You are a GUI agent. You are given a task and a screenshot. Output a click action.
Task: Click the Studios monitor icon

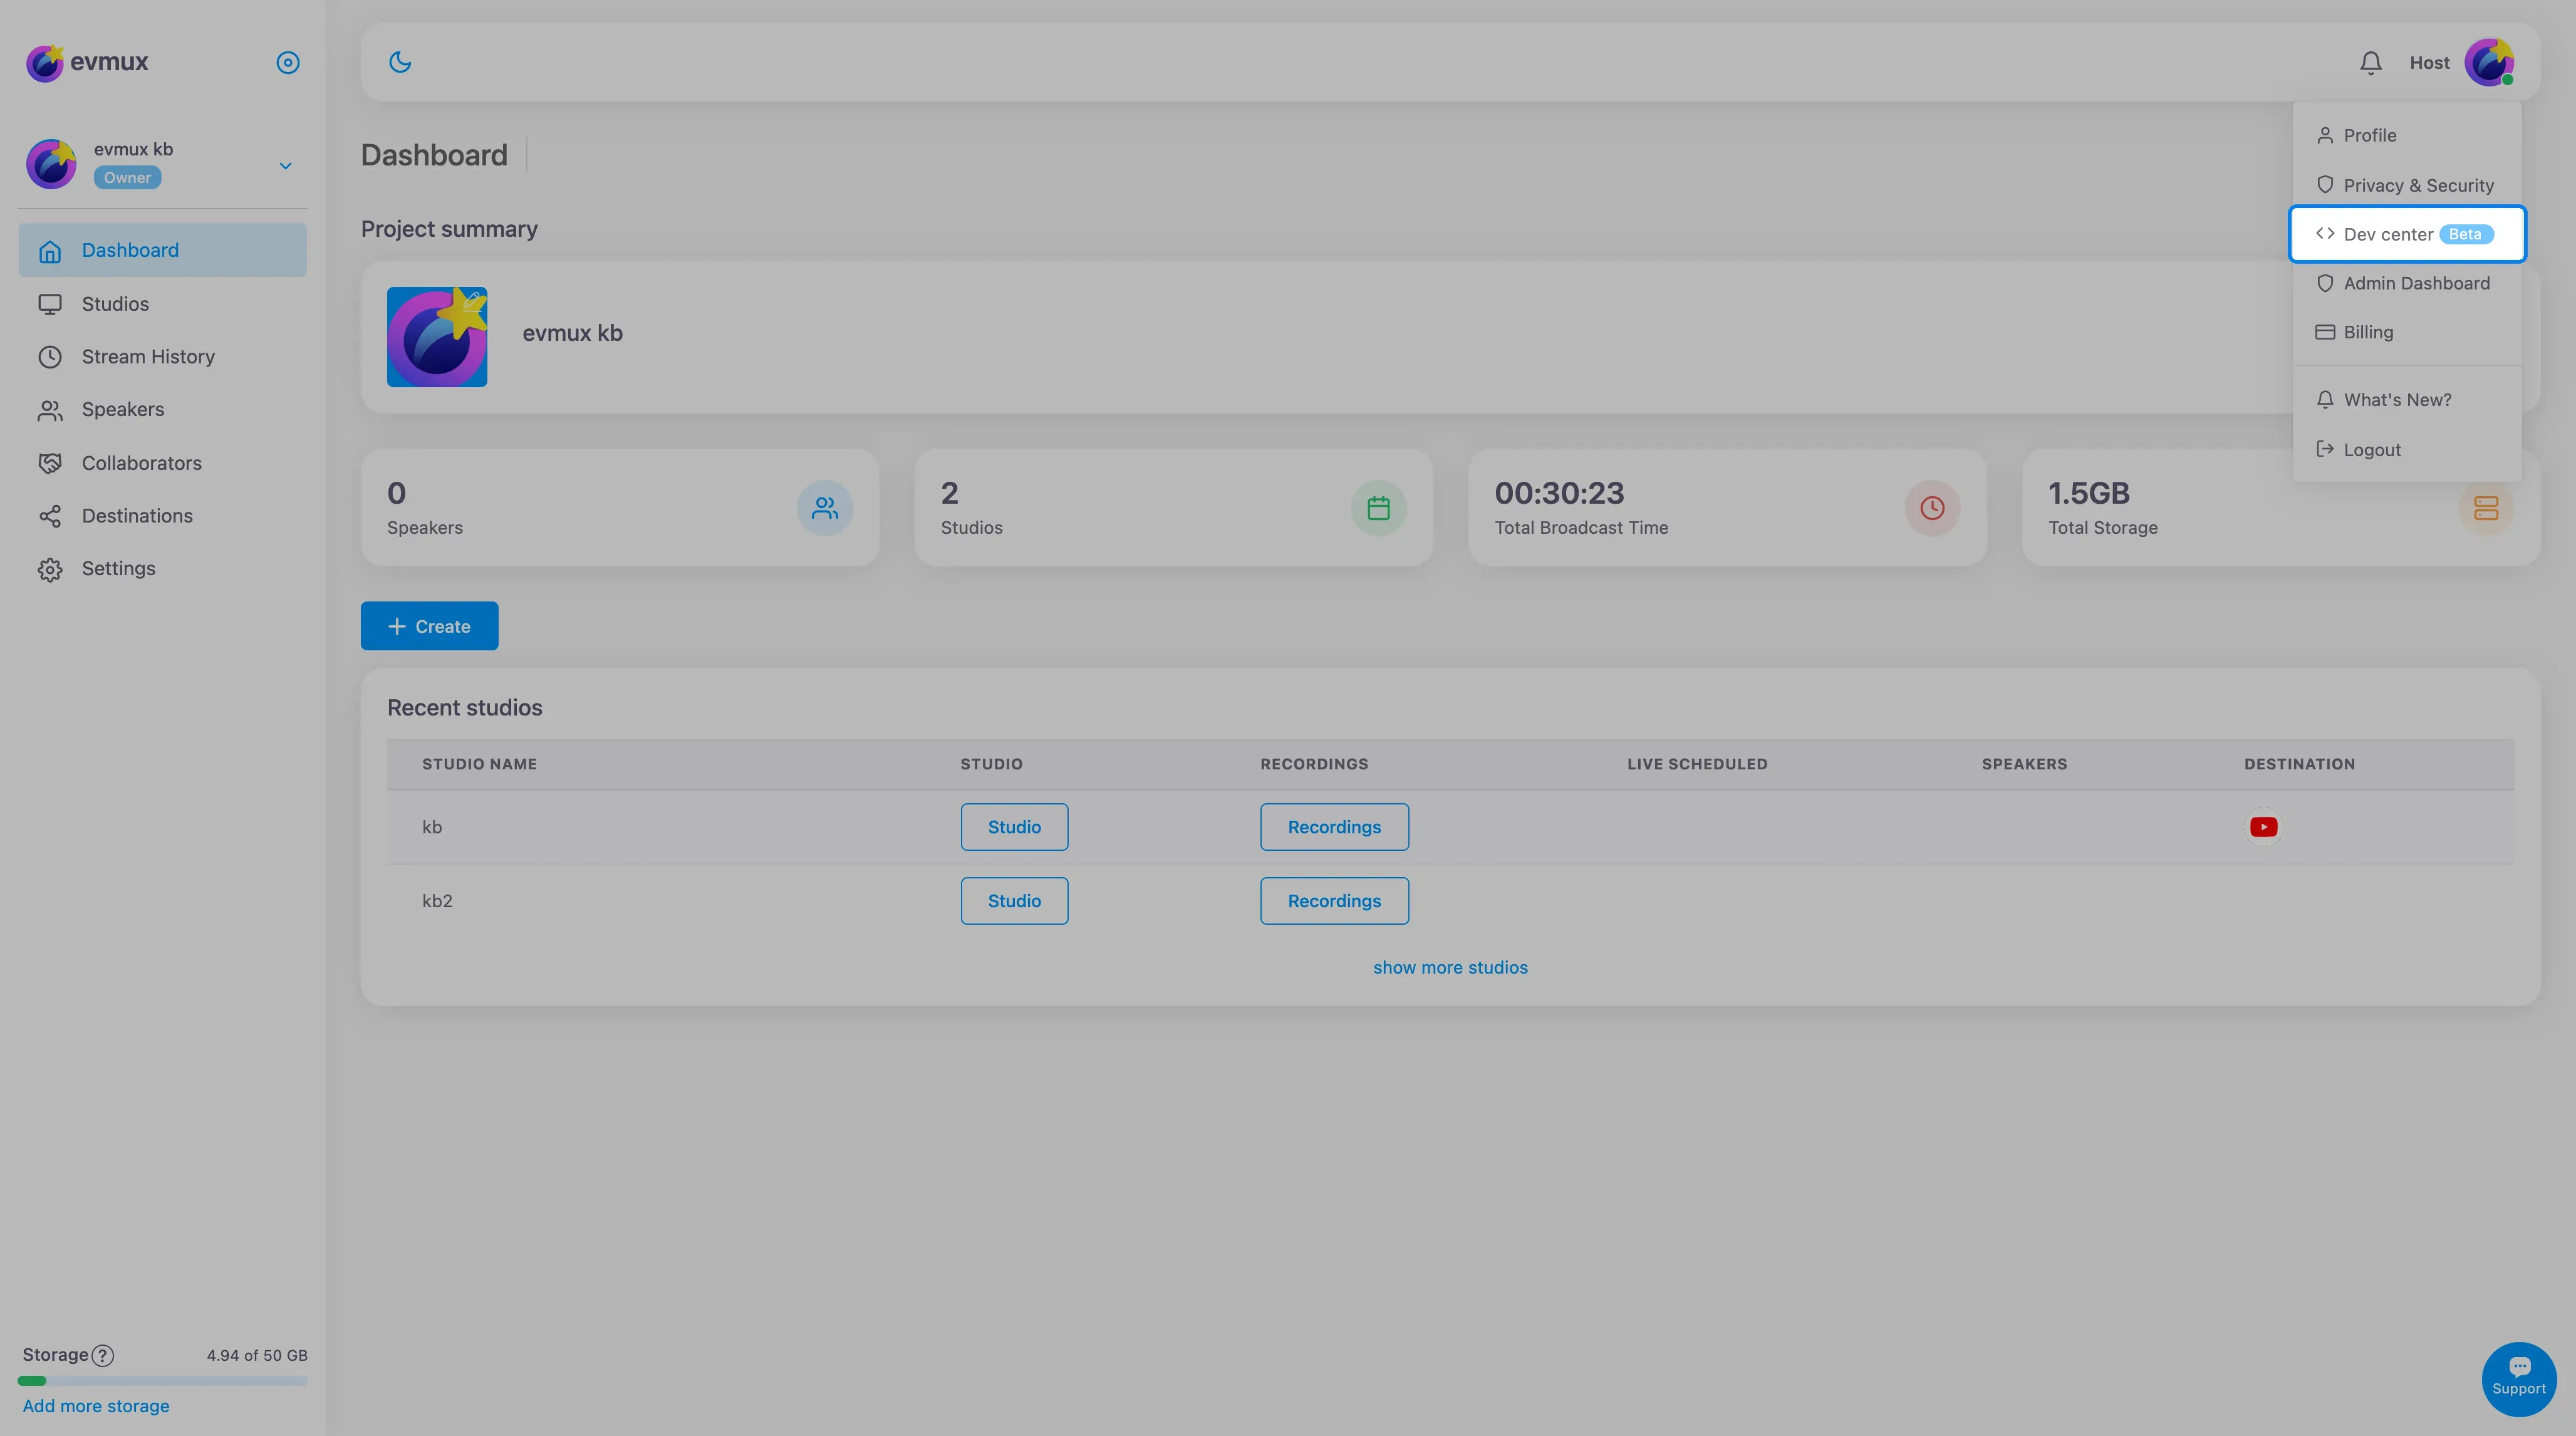50,304
